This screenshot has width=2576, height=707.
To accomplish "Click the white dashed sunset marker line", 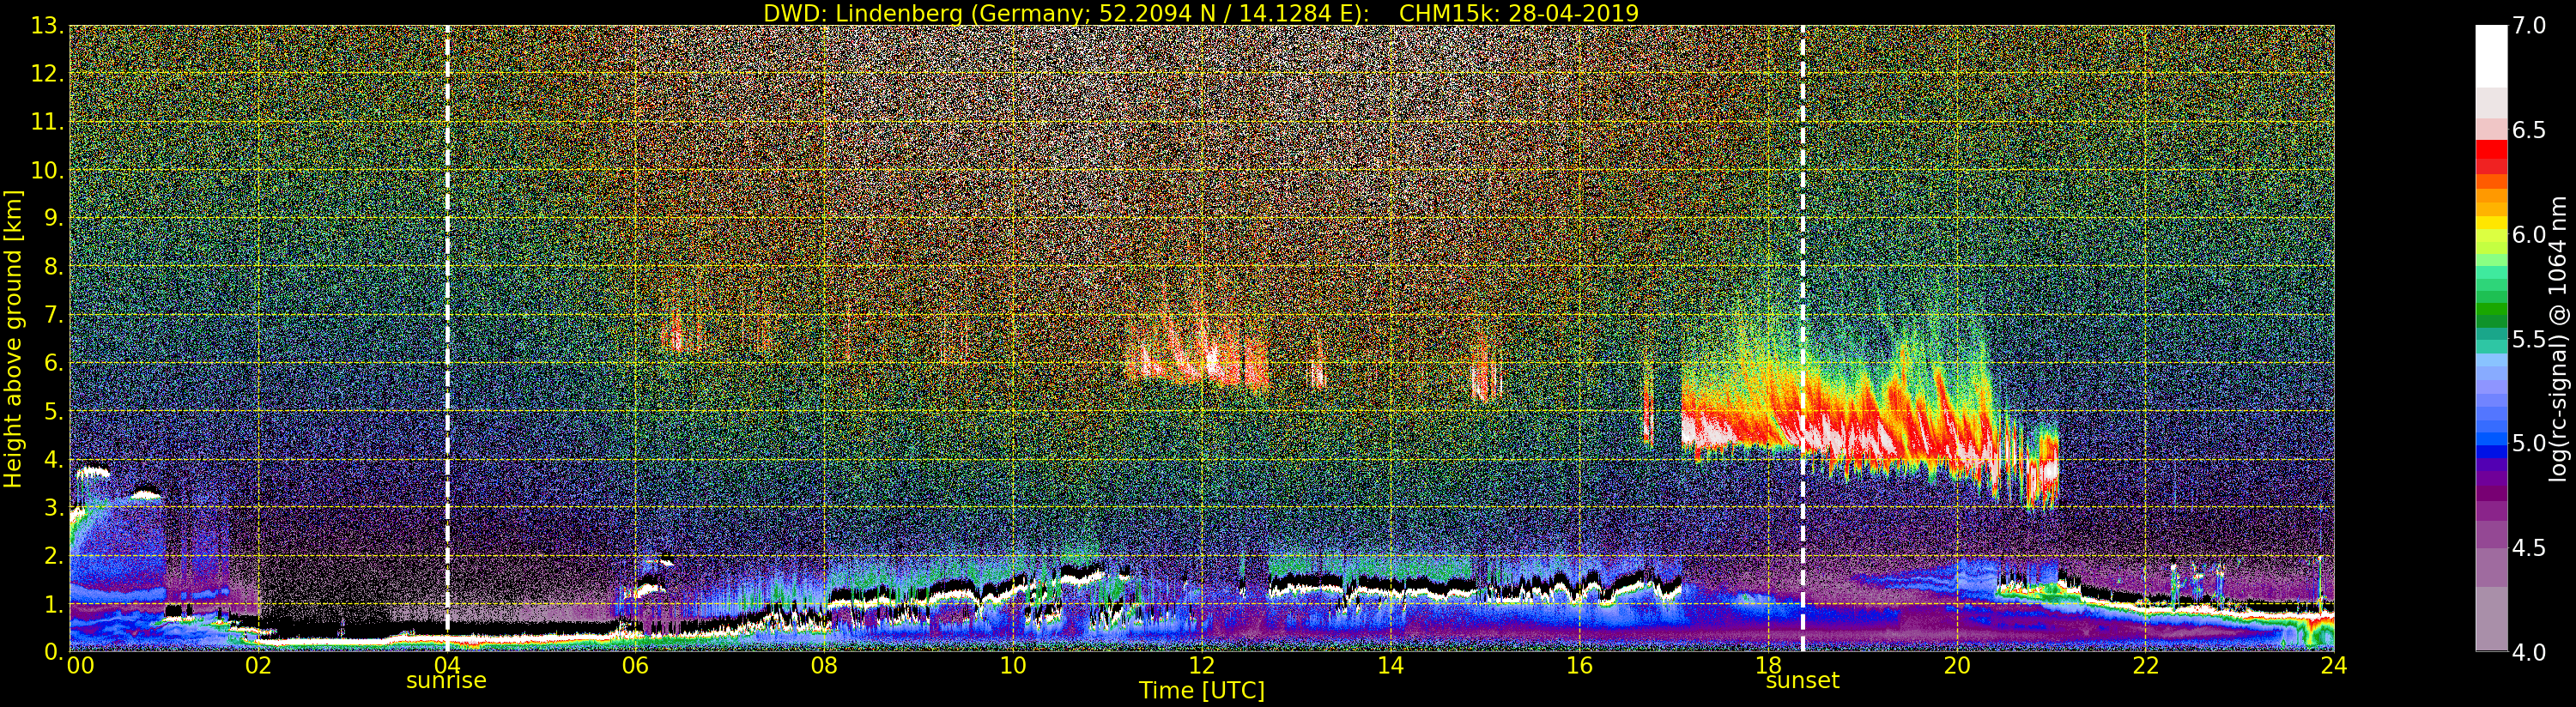I will pyautogui.click(x=1803, y=338).
